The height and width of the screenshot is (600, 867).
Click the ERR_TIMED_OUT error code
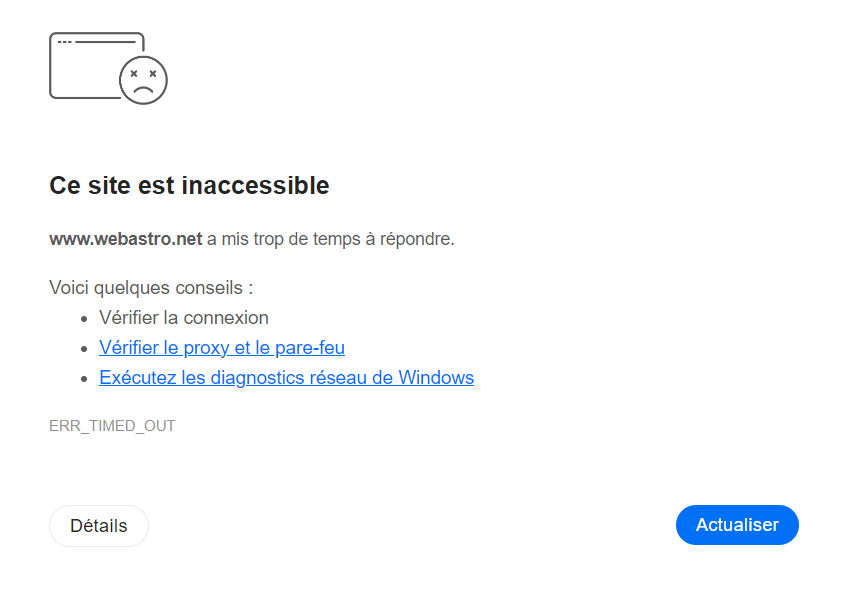(x=112, y=426)
